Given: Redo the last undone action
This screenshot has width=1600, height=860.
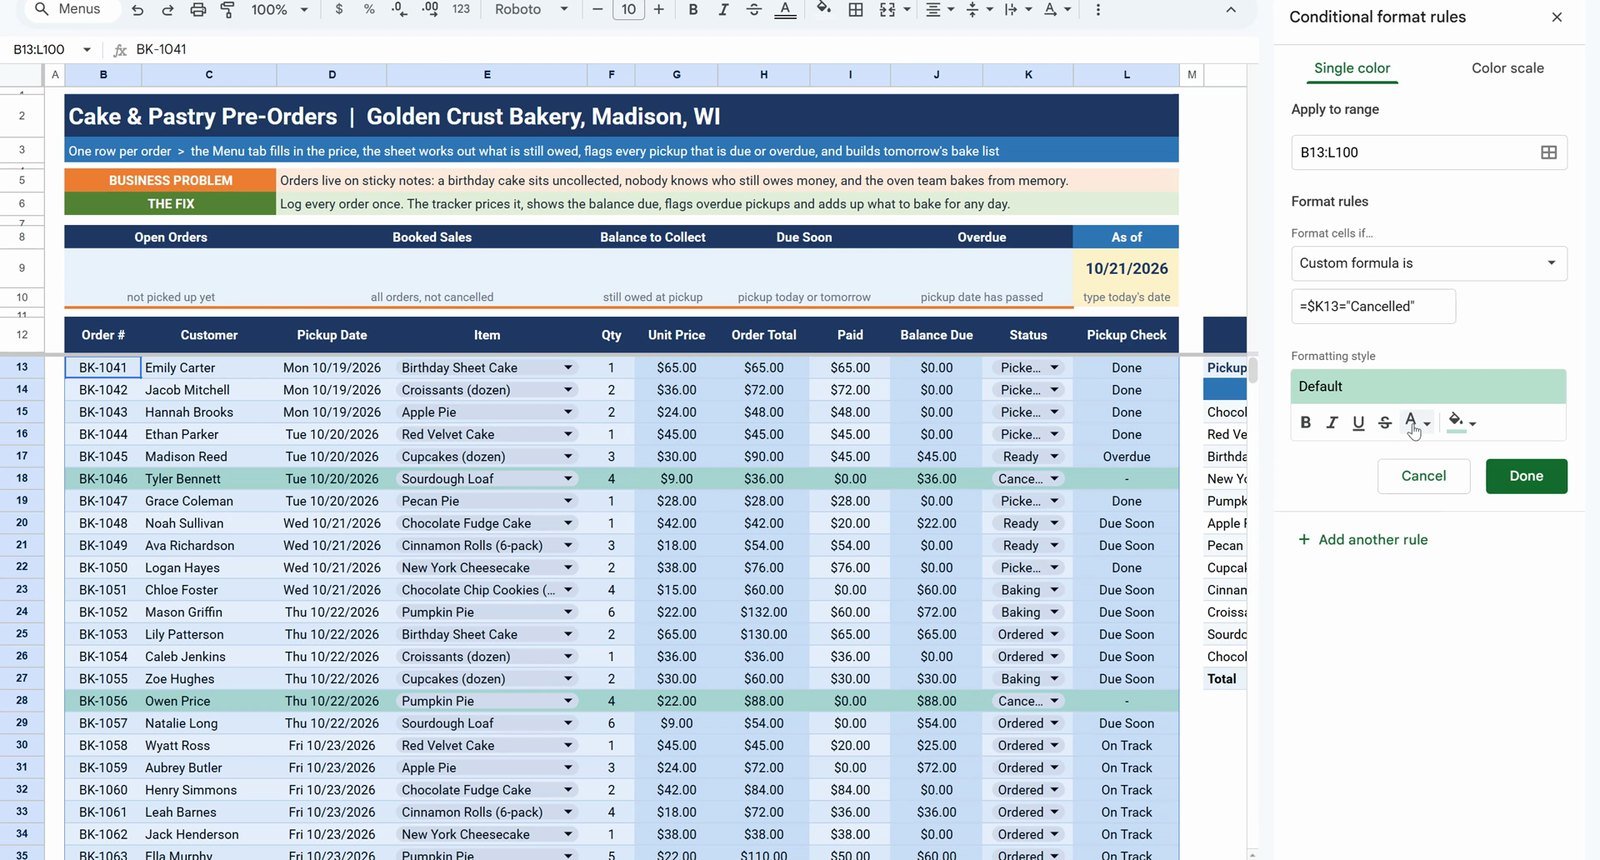Looking at the screenshot, I should (x=167, y=10).
